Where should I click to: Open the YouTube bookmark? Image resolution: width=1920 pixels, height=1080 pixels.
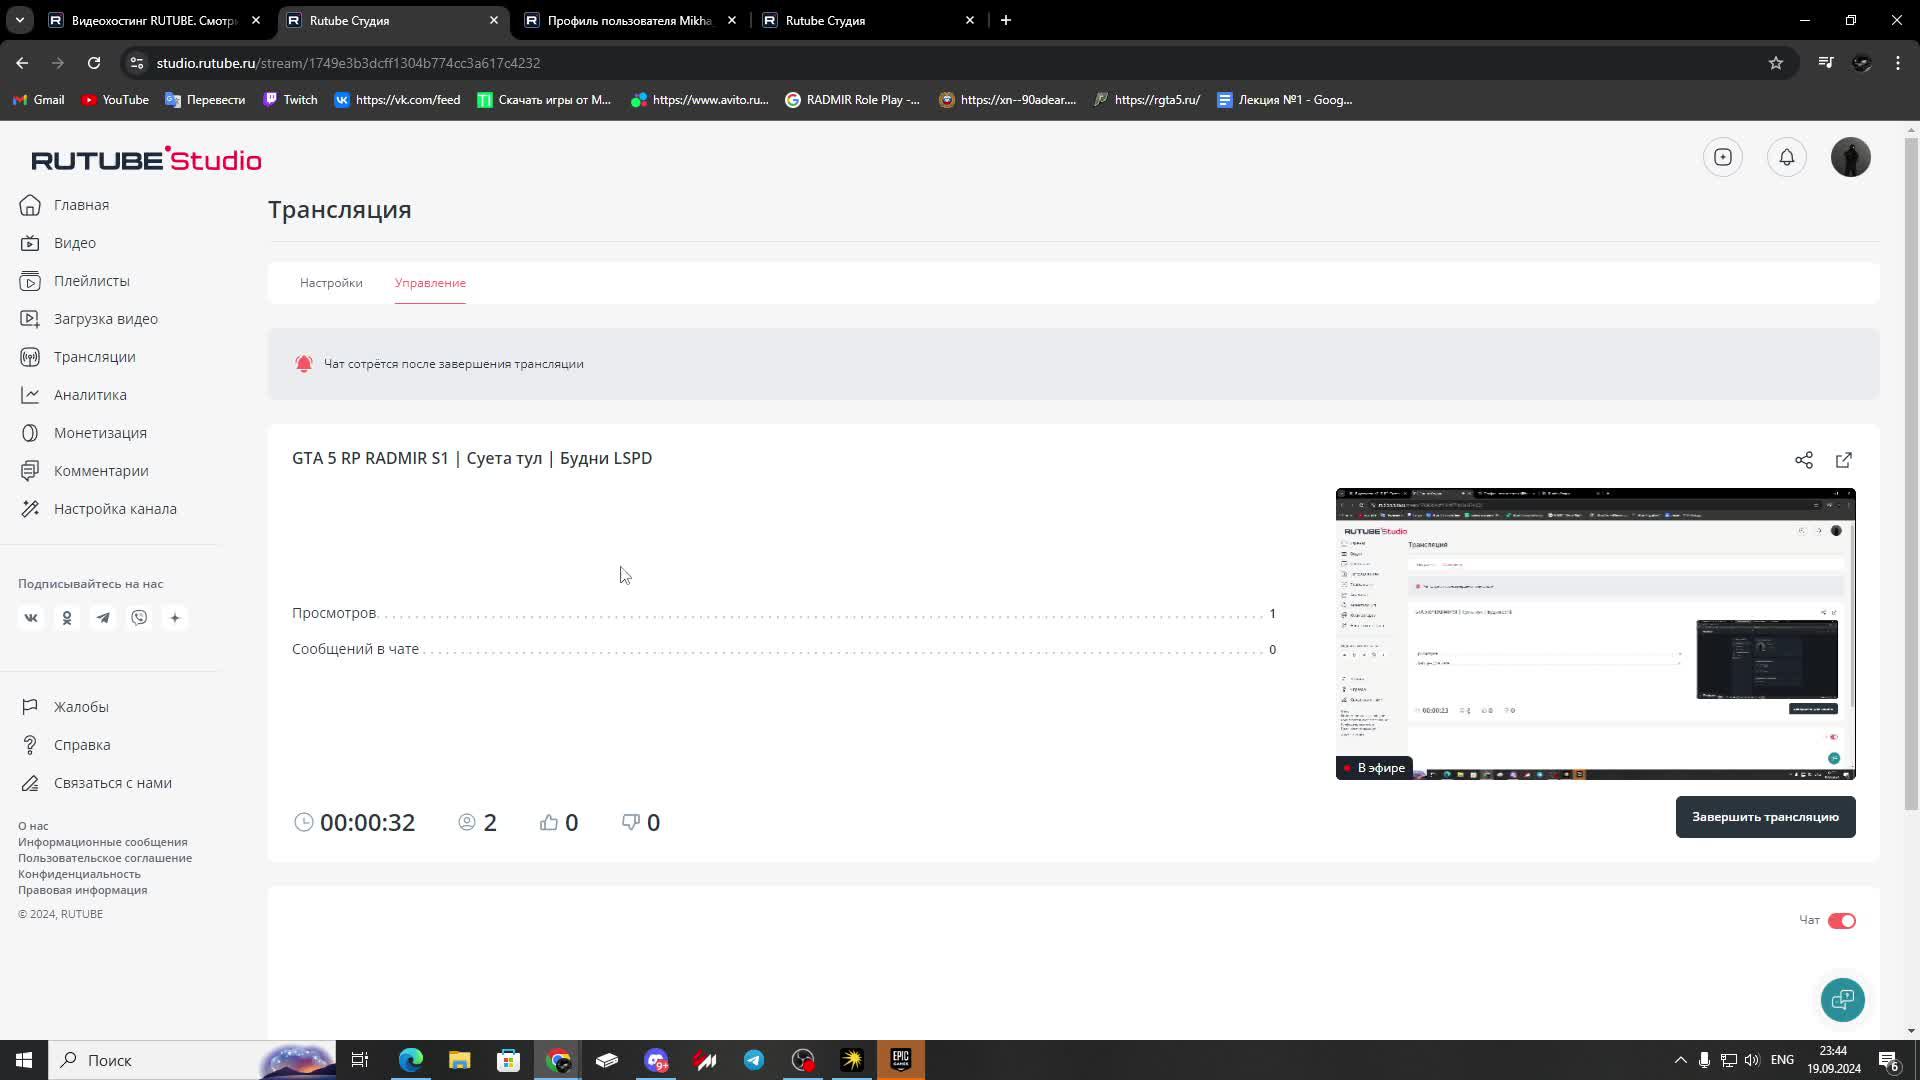(115, 100)
